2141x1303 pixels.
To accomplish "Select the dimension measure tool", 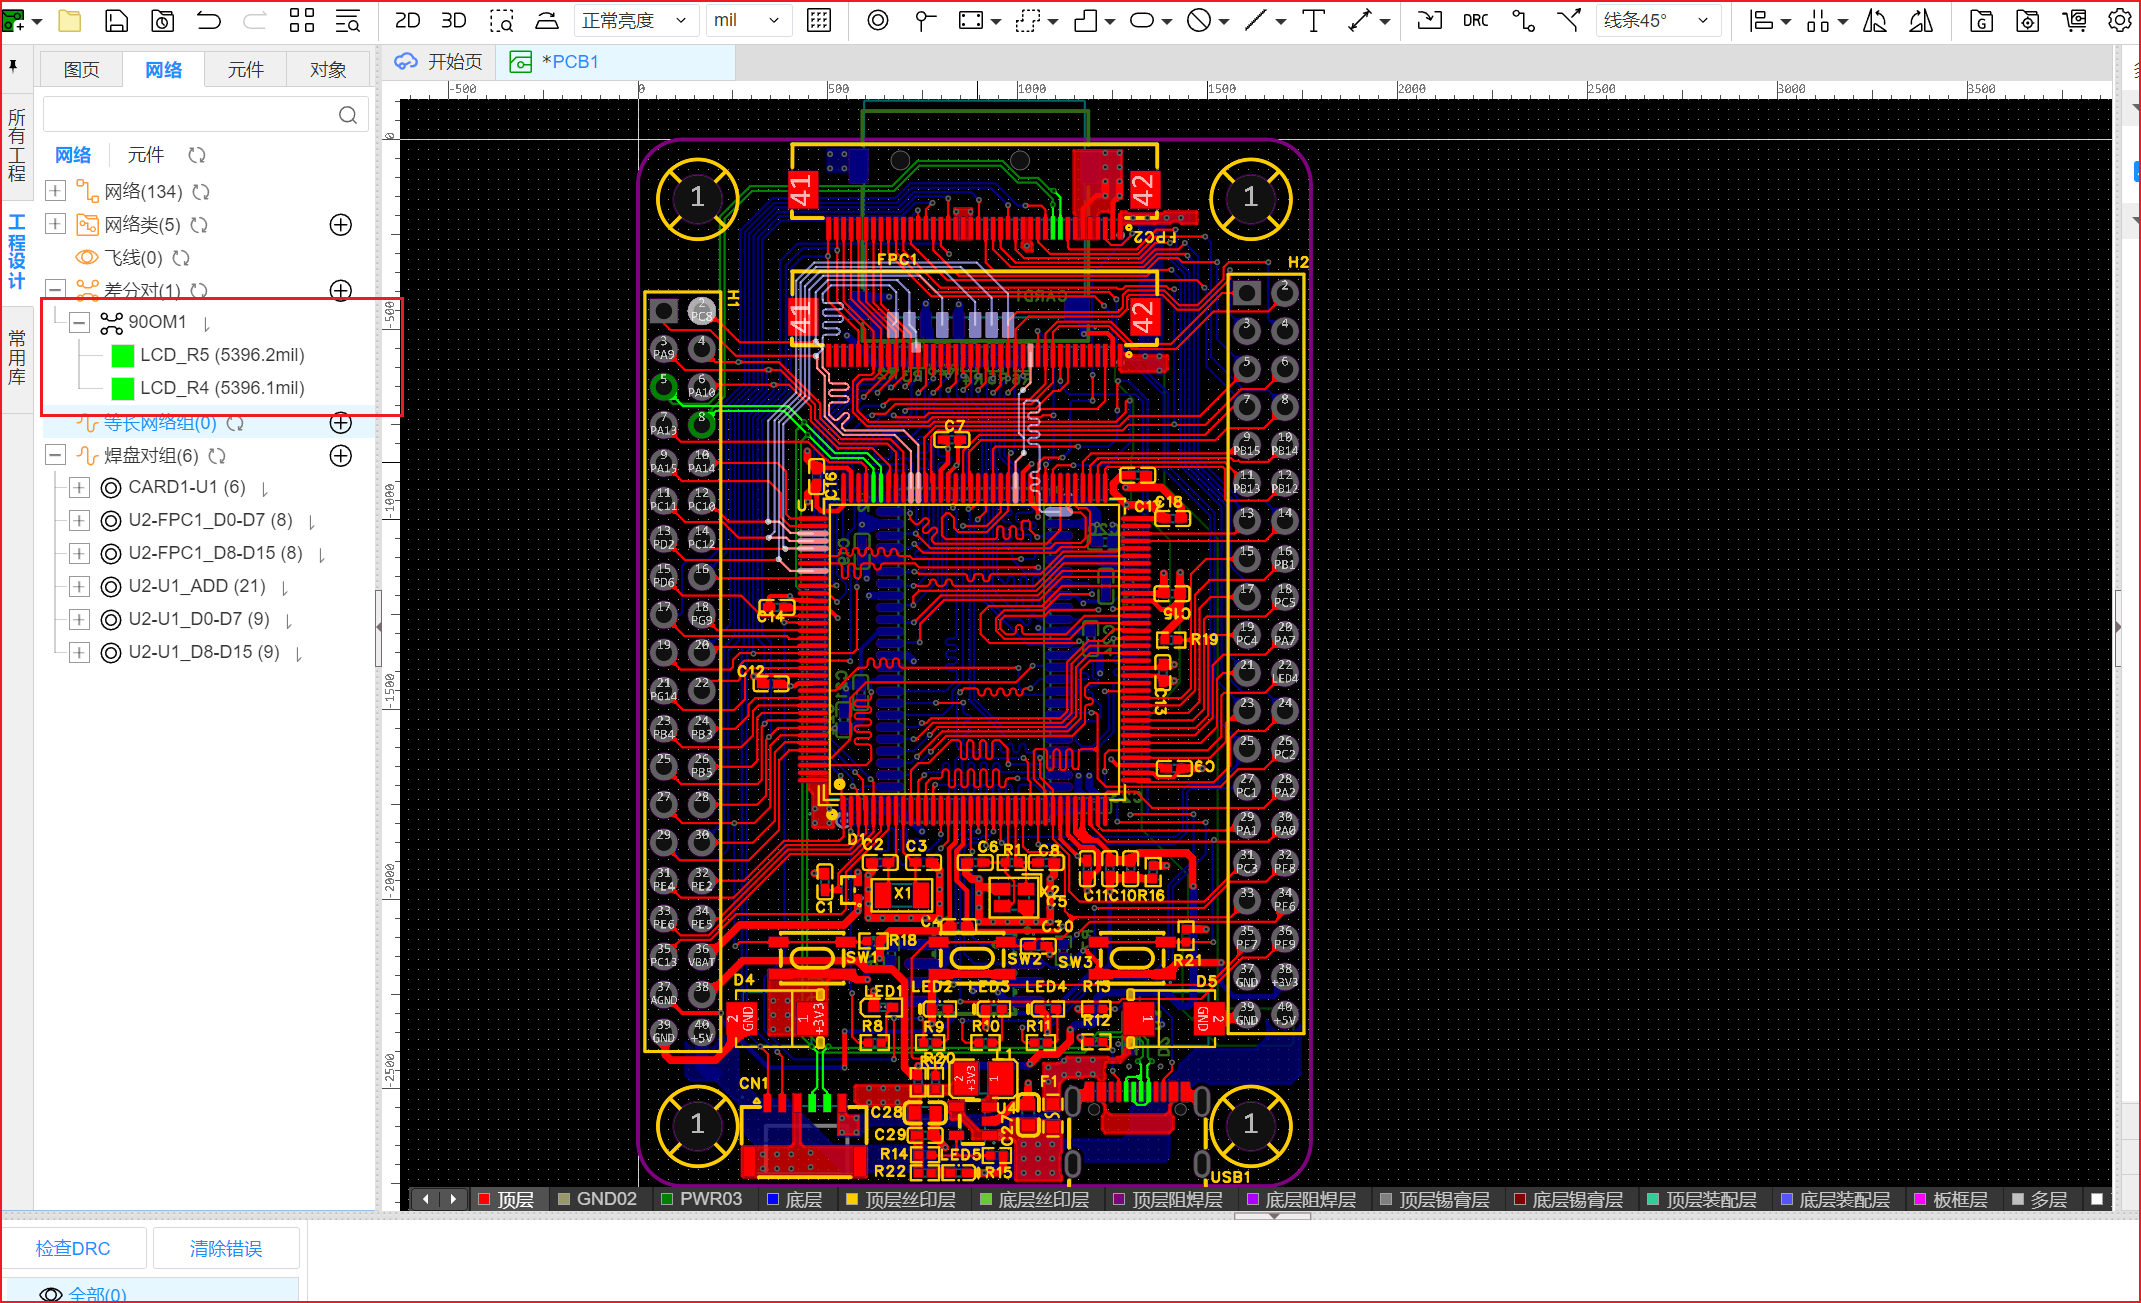I will [x=1361, y=20].
